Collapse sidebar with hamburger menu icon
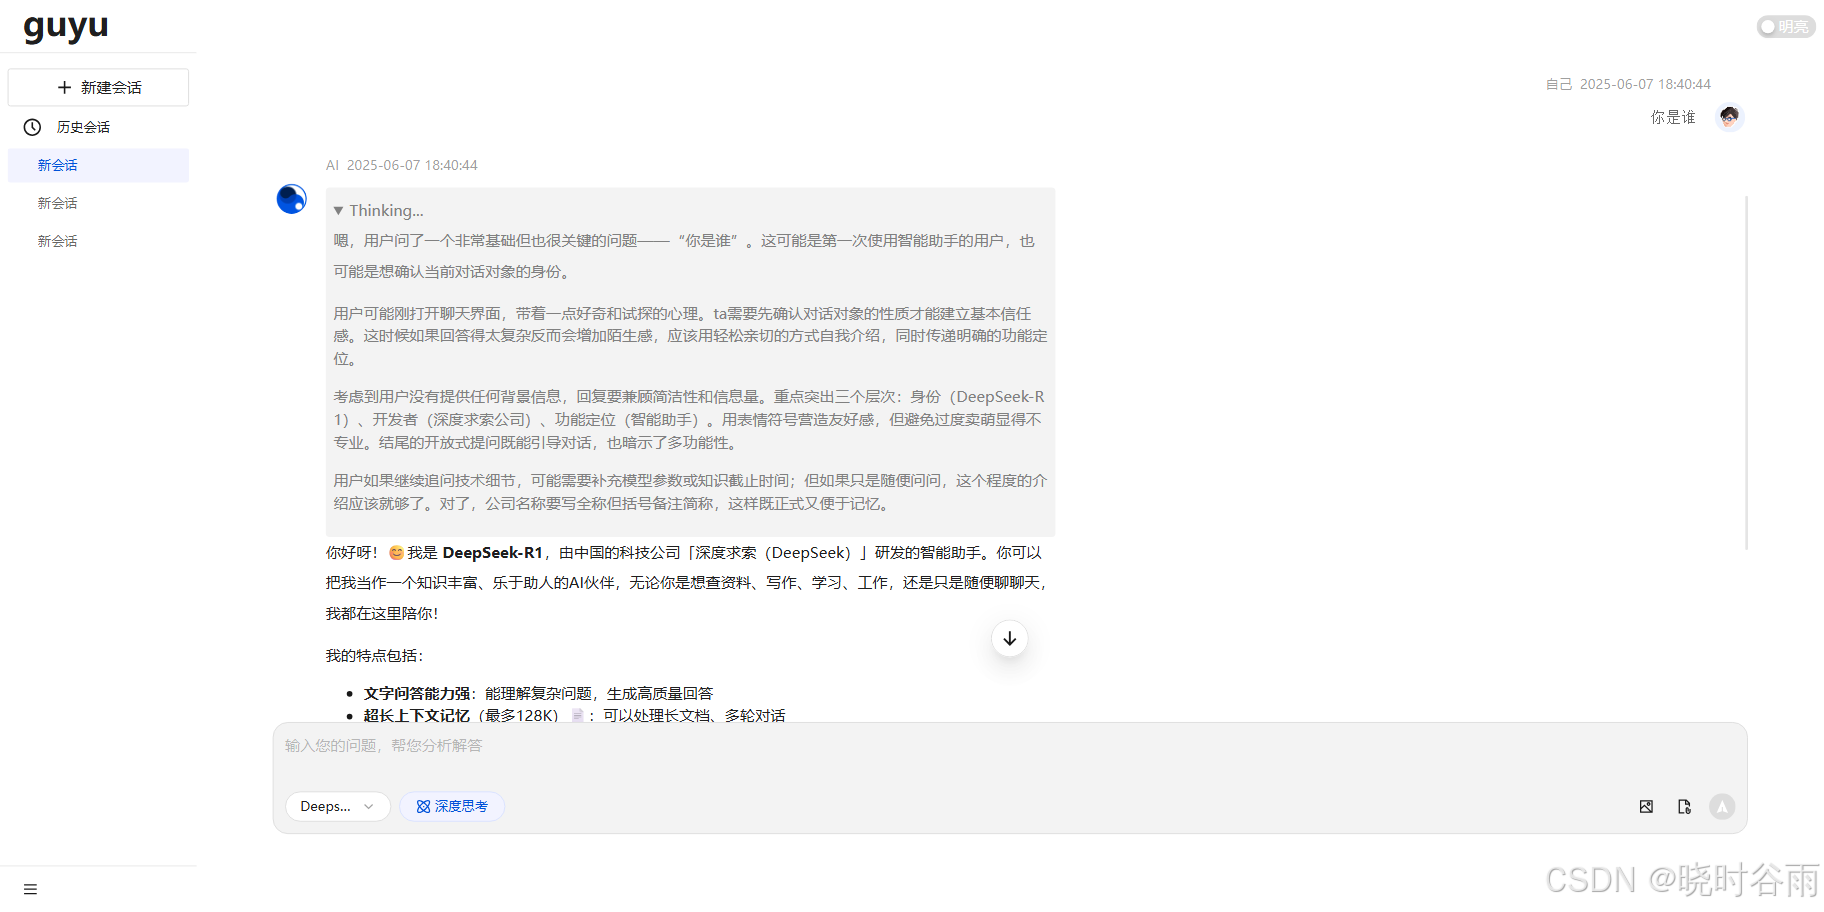Viewport: 1824px width, 912px height. [30, 889]
